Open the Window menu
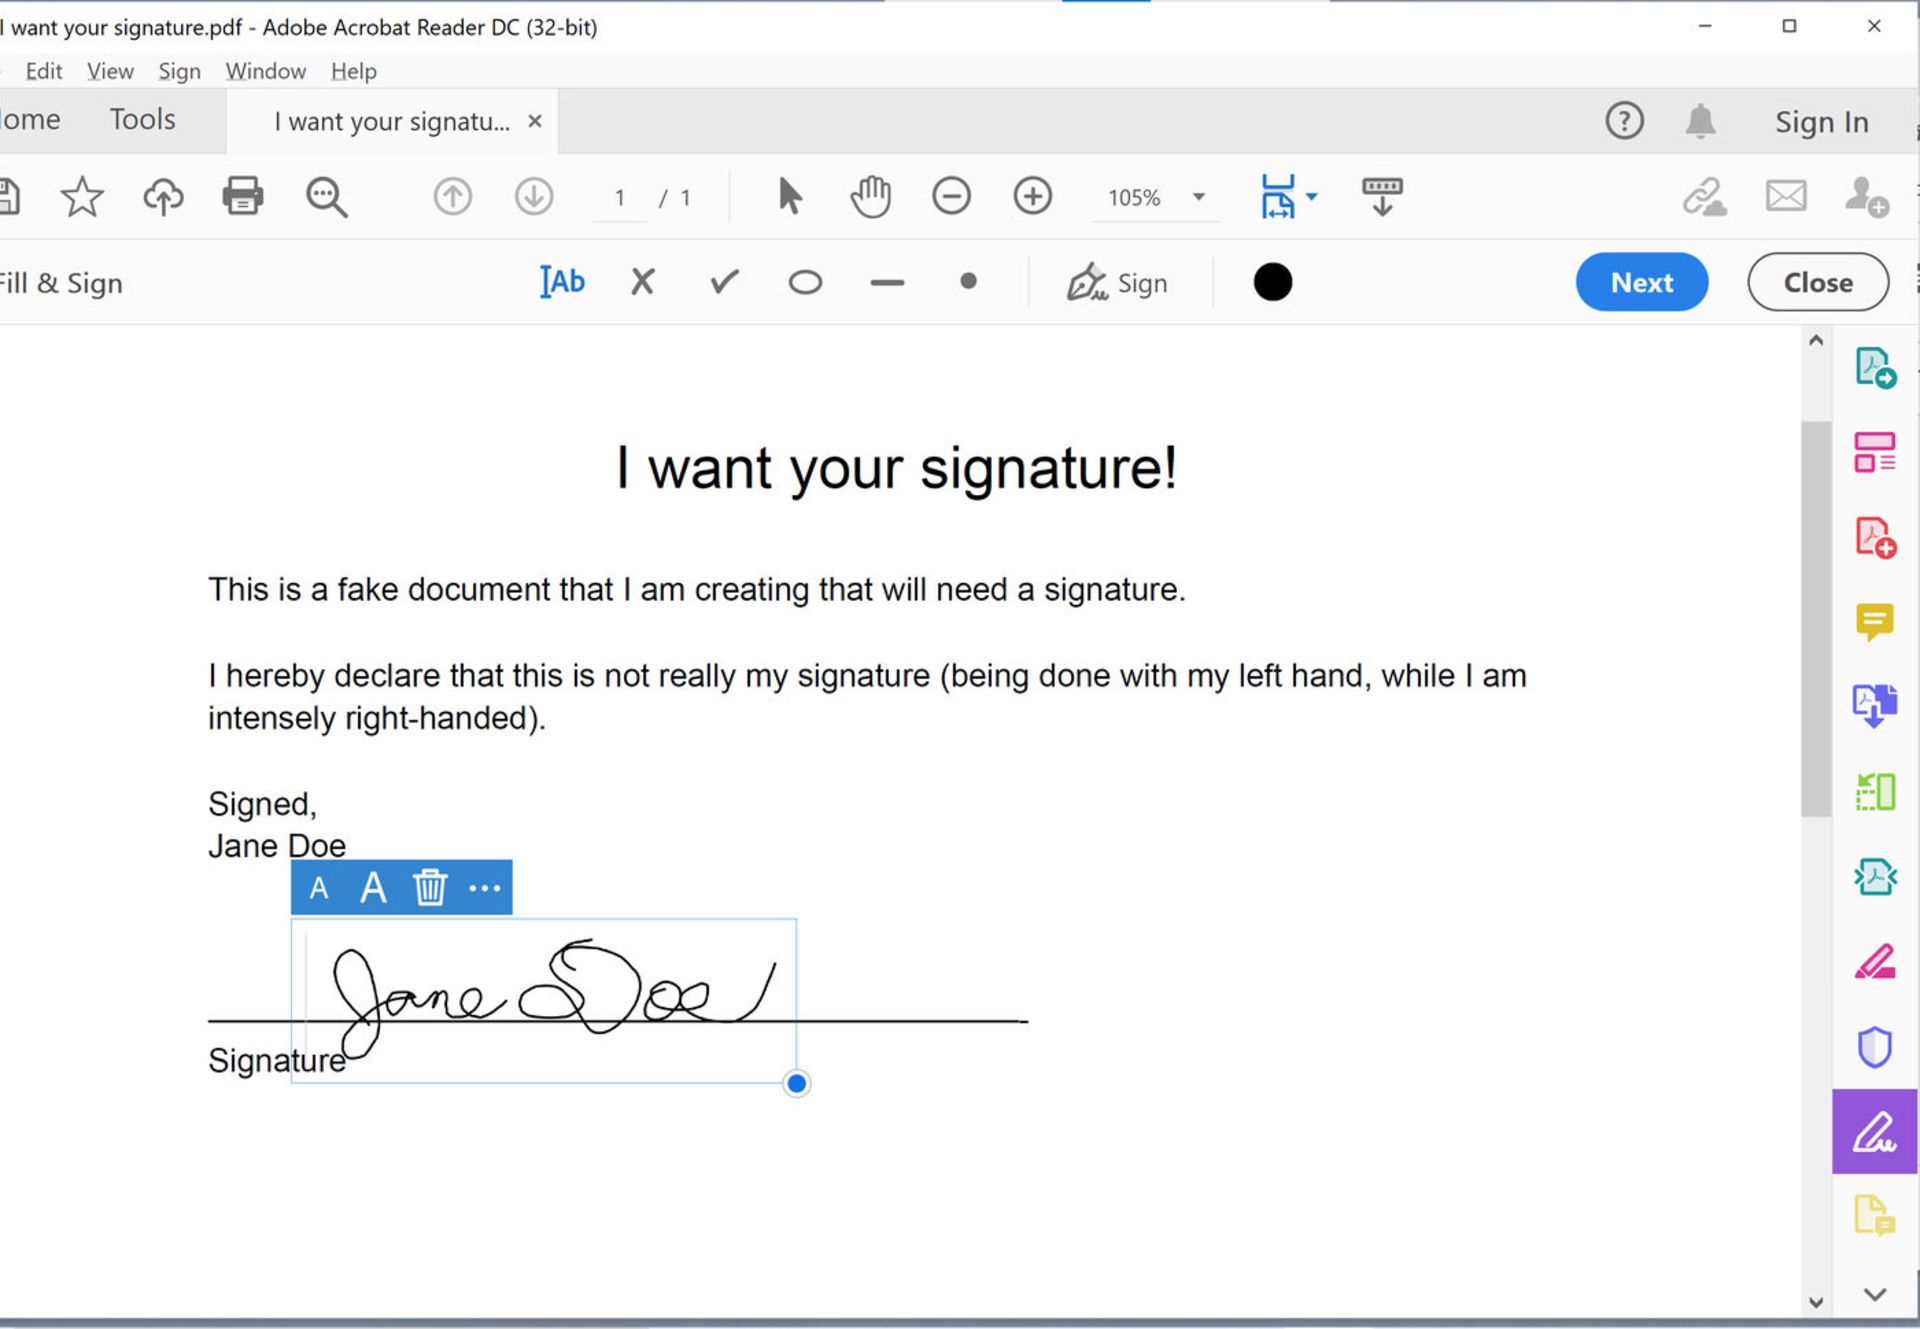The image size is (1920, 1329). click(265, 71)
